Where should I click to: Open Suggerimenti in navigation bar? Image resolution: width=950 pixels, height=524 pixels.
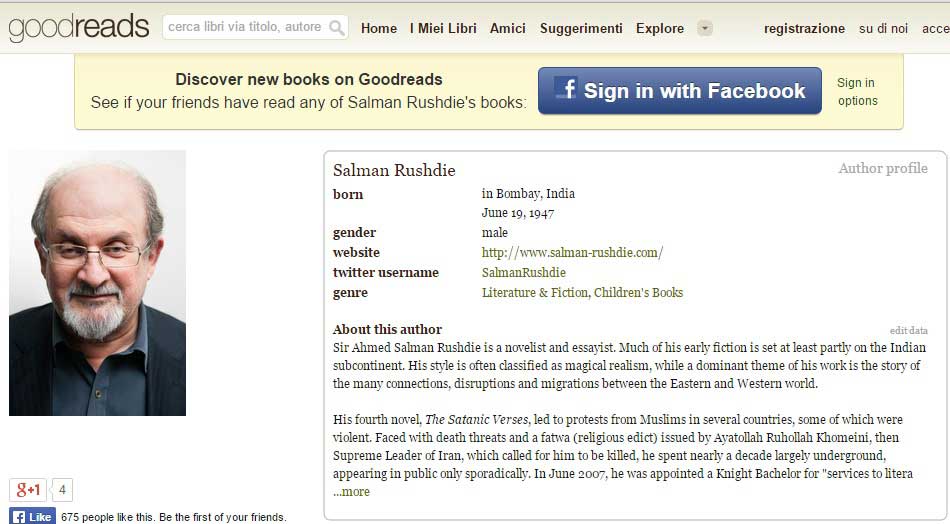pos(581,28)
